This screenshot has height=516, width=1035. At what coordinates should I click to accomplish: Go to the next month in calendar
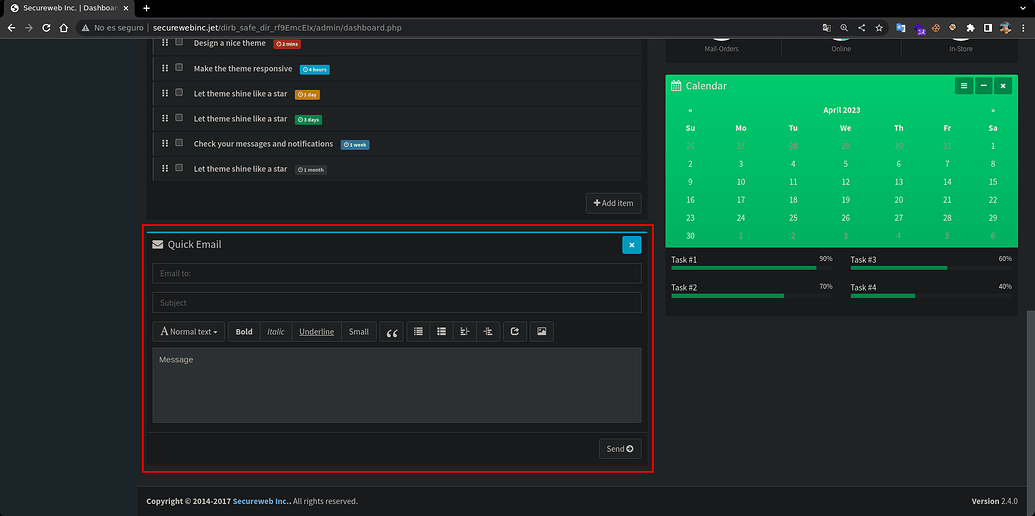(x=993, y=111)
